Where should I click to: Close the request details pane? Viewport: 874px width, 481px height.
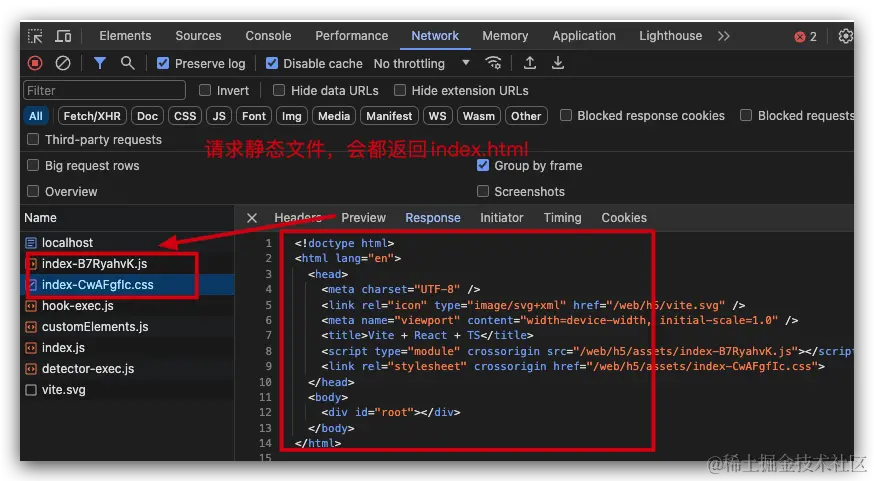(x=252, y=218)
